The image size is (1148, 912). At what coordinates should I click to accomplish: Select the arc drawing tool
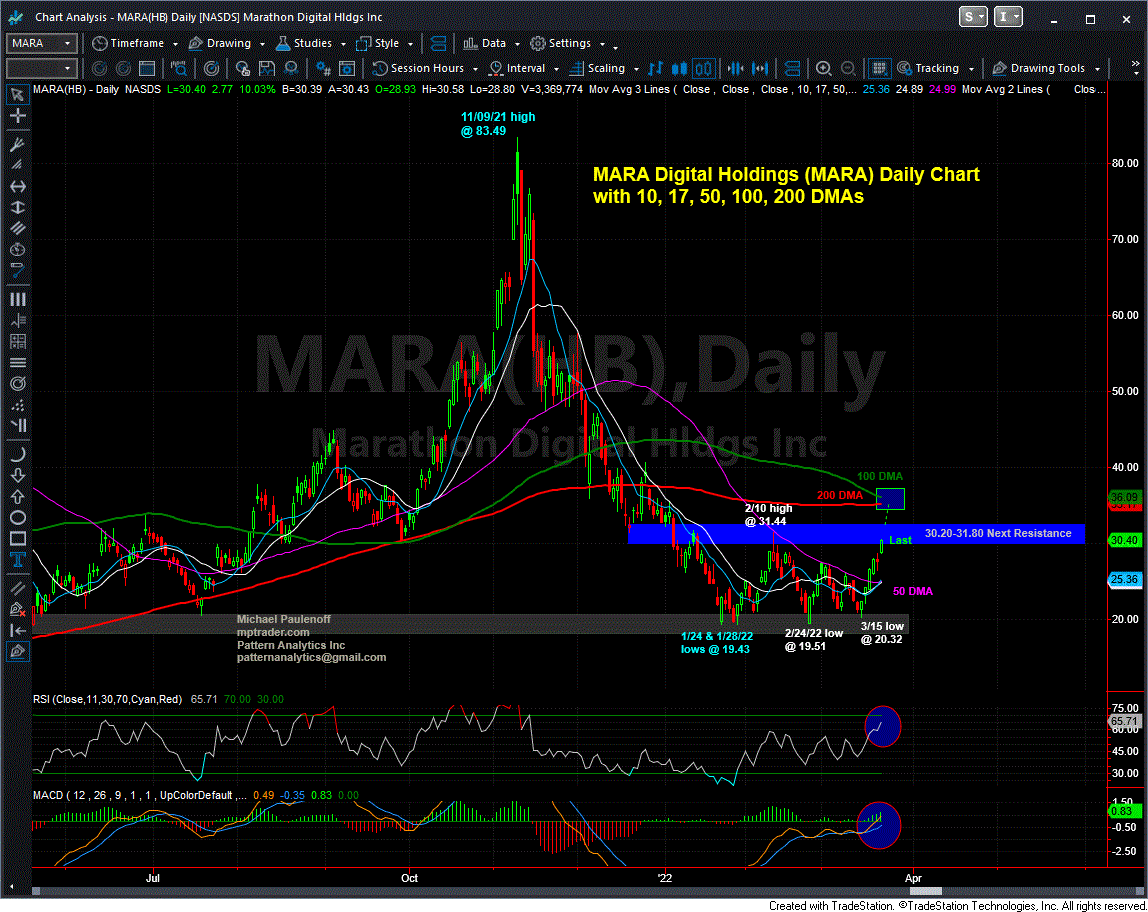point(18,455)
